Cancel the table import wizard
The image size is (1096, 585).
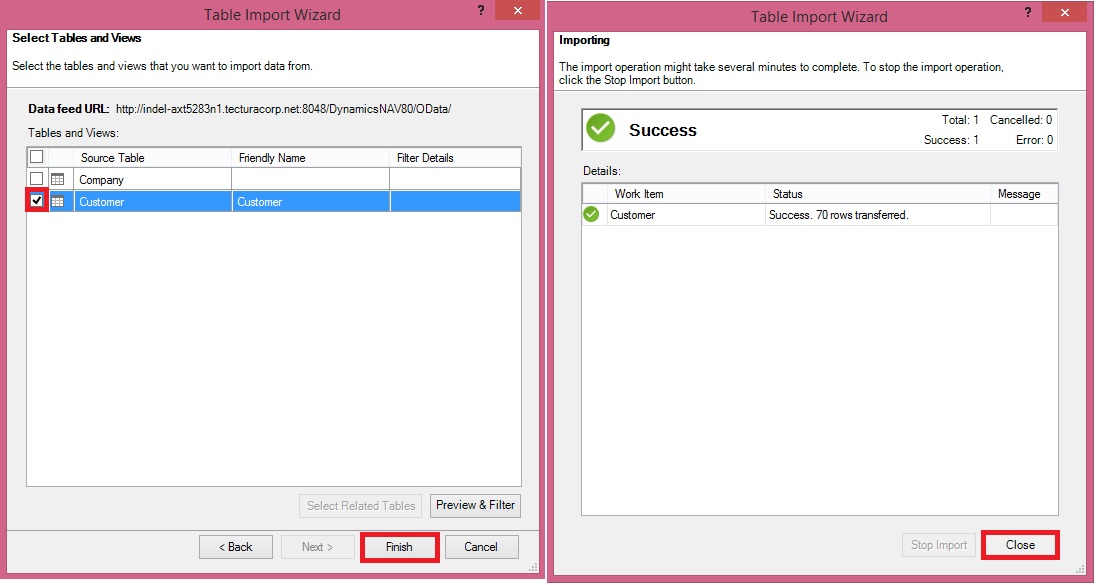(x=481, y=547)
